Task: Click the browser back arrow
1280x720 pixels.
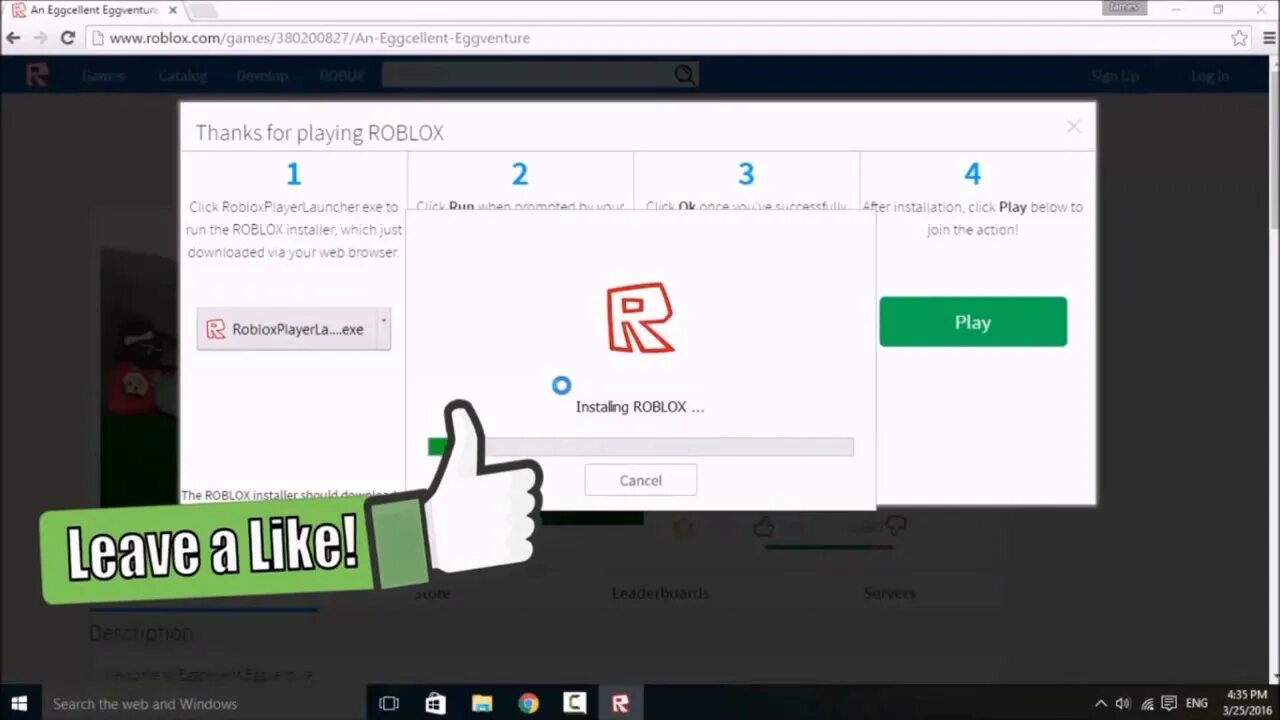Action: (x=14, y=38)
